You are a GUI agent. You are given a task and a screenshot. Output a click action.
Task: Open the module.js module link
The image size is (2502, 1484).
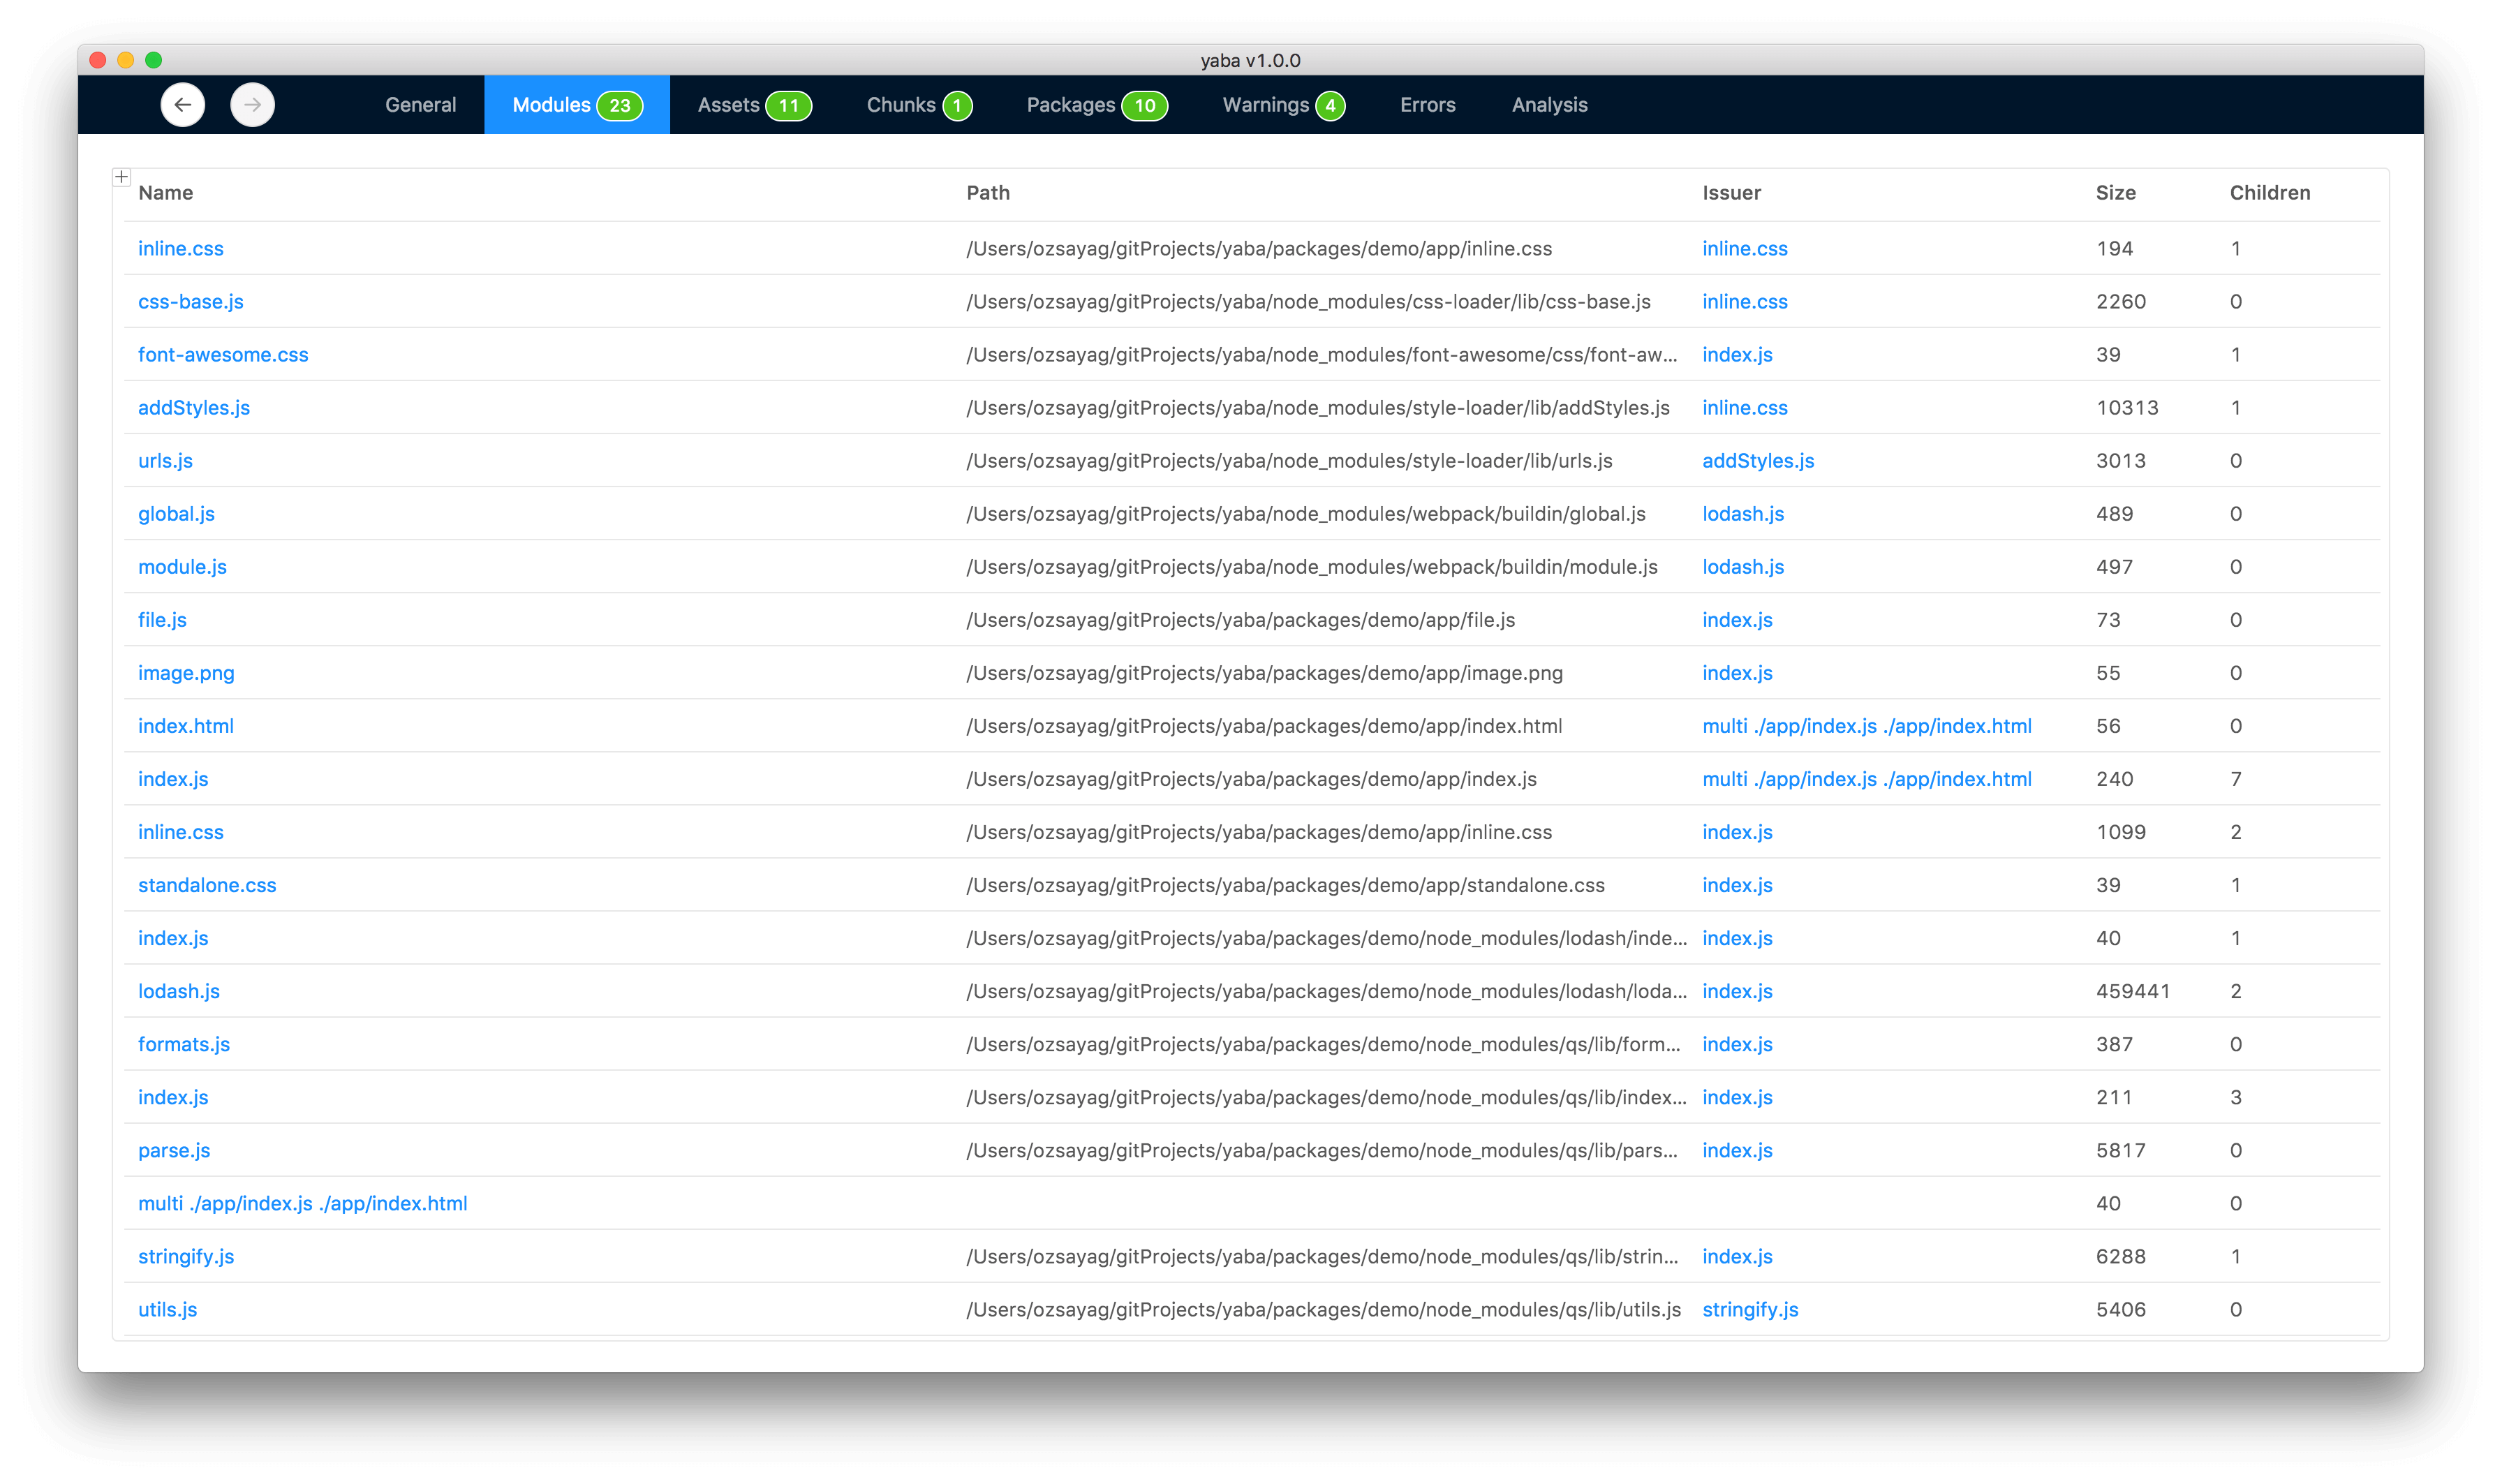click(x=182, y=567)
